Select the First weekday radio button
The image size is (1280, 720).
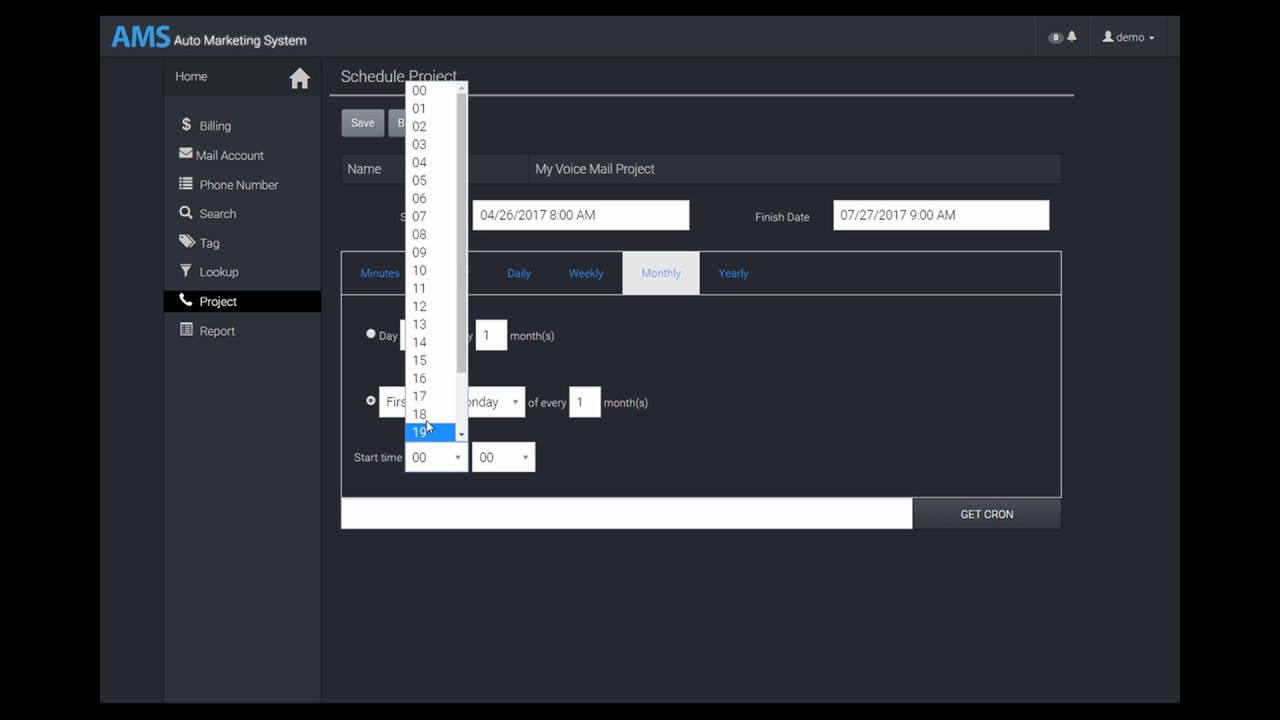pos(371,401)
